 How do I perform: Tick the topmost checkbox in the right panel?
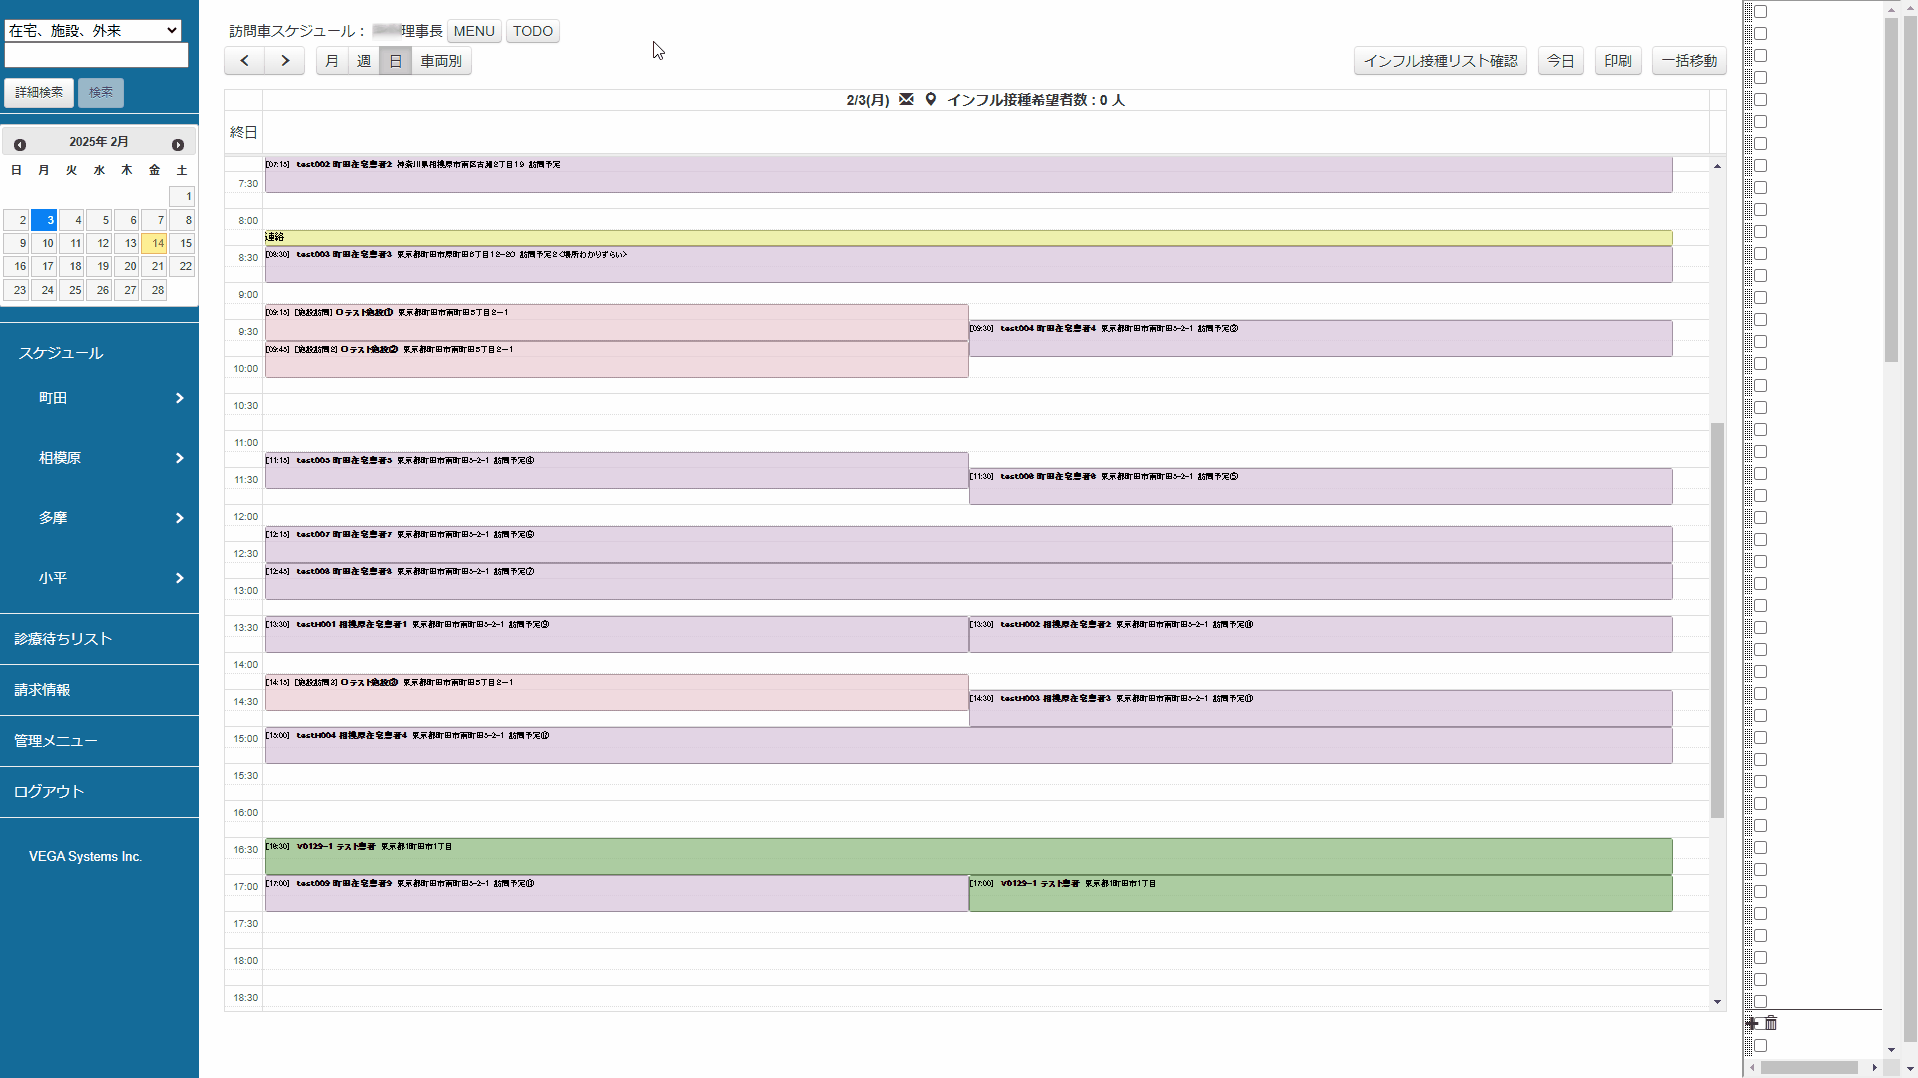pyautogui.click(x=1761, y=12)
